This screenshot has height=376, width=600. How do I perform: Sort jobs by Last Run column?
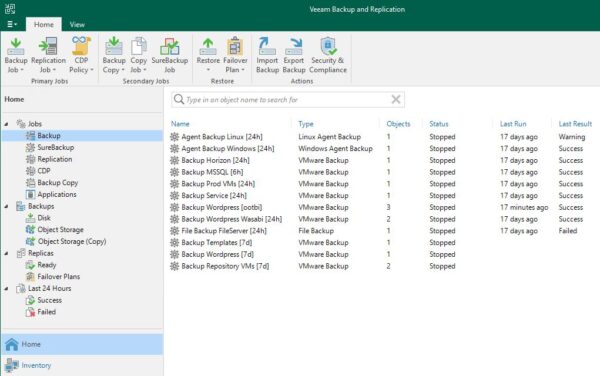[513, 124]
